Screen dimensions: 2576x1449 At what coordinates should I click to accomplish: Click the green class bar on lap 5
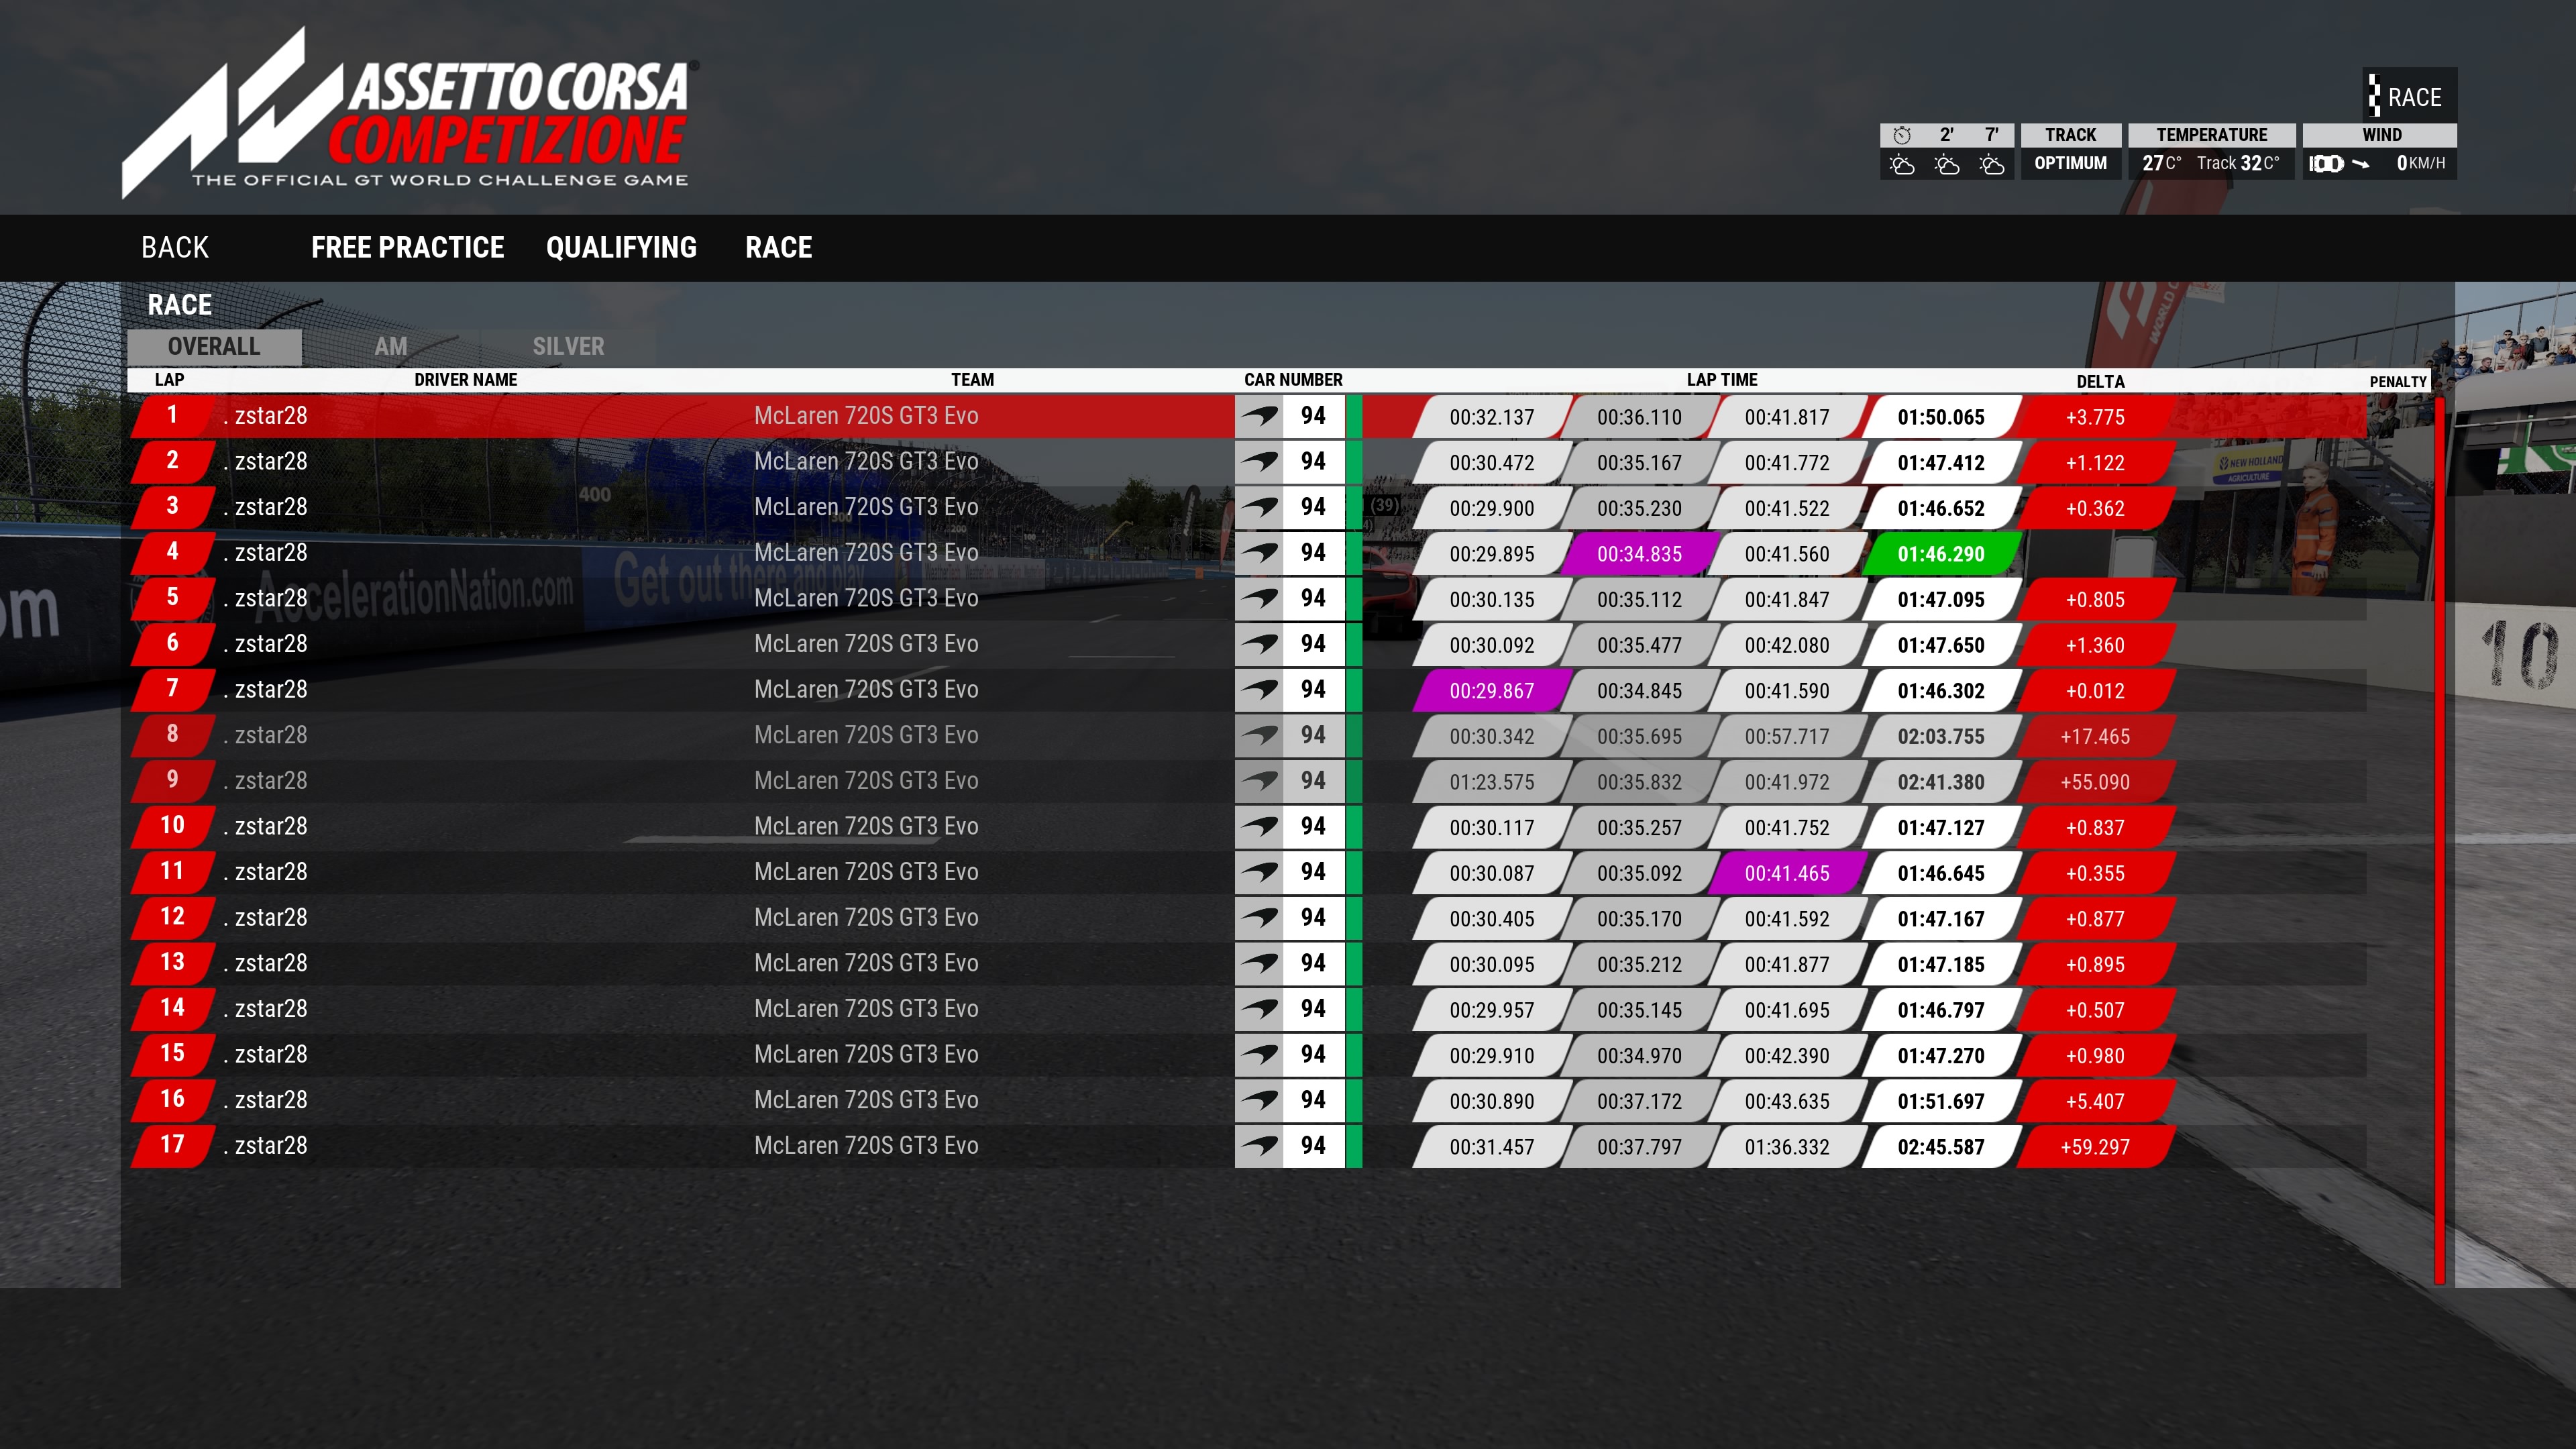pyautogui.click(x=1354, y=599)
